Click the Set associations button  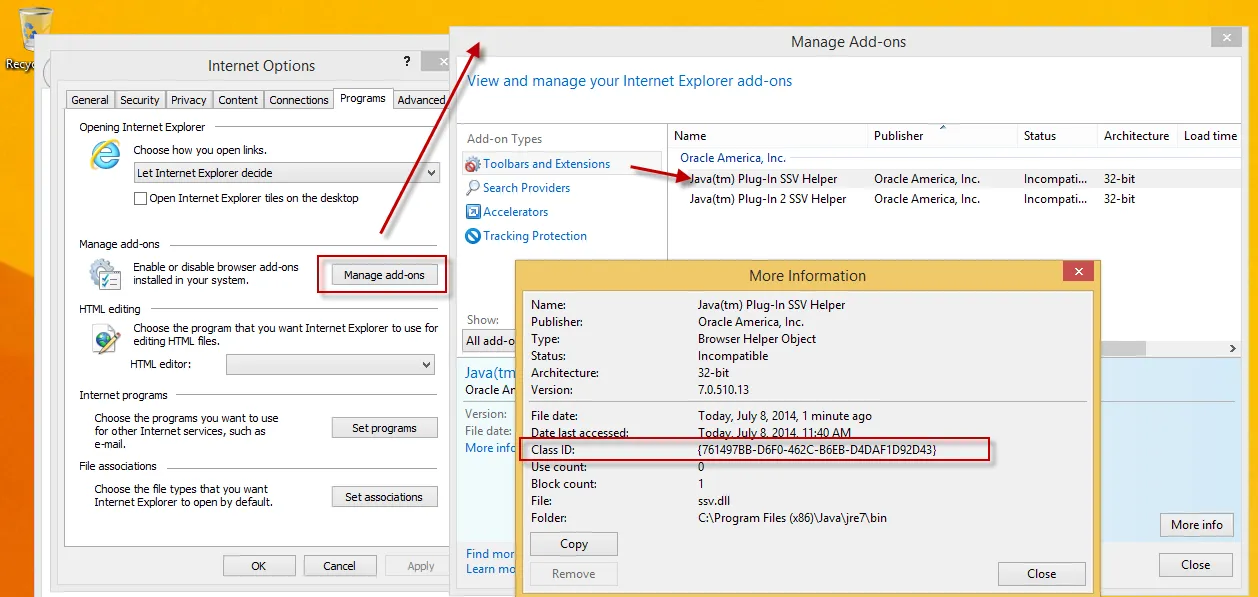(384, 497)
